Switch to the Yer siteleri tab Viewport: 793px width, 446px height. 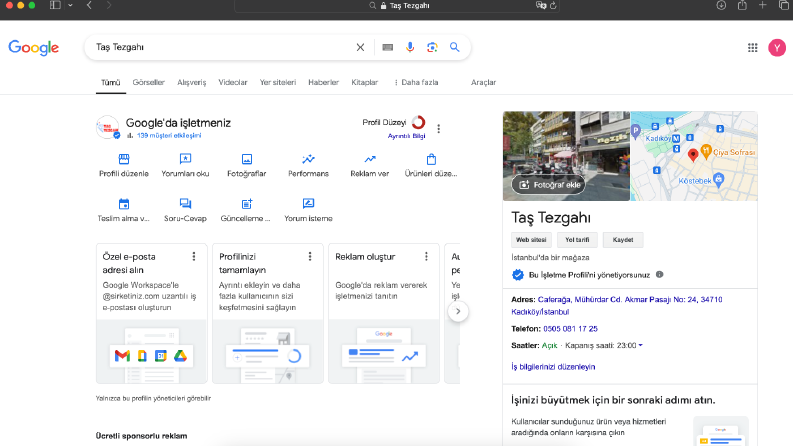tap(278, 82)
